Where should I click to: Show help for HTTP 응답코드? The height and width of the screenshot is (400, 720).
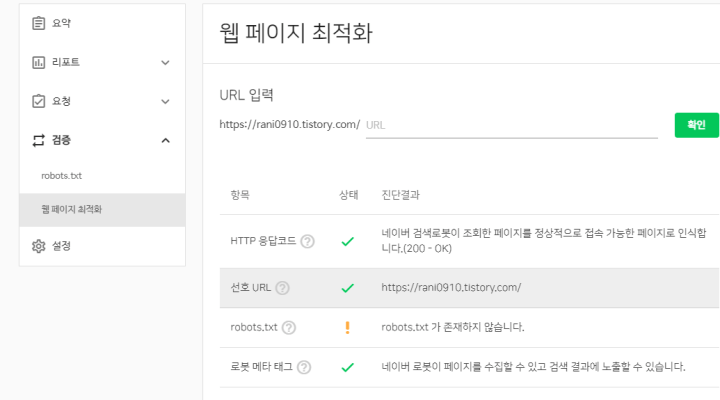307,241
